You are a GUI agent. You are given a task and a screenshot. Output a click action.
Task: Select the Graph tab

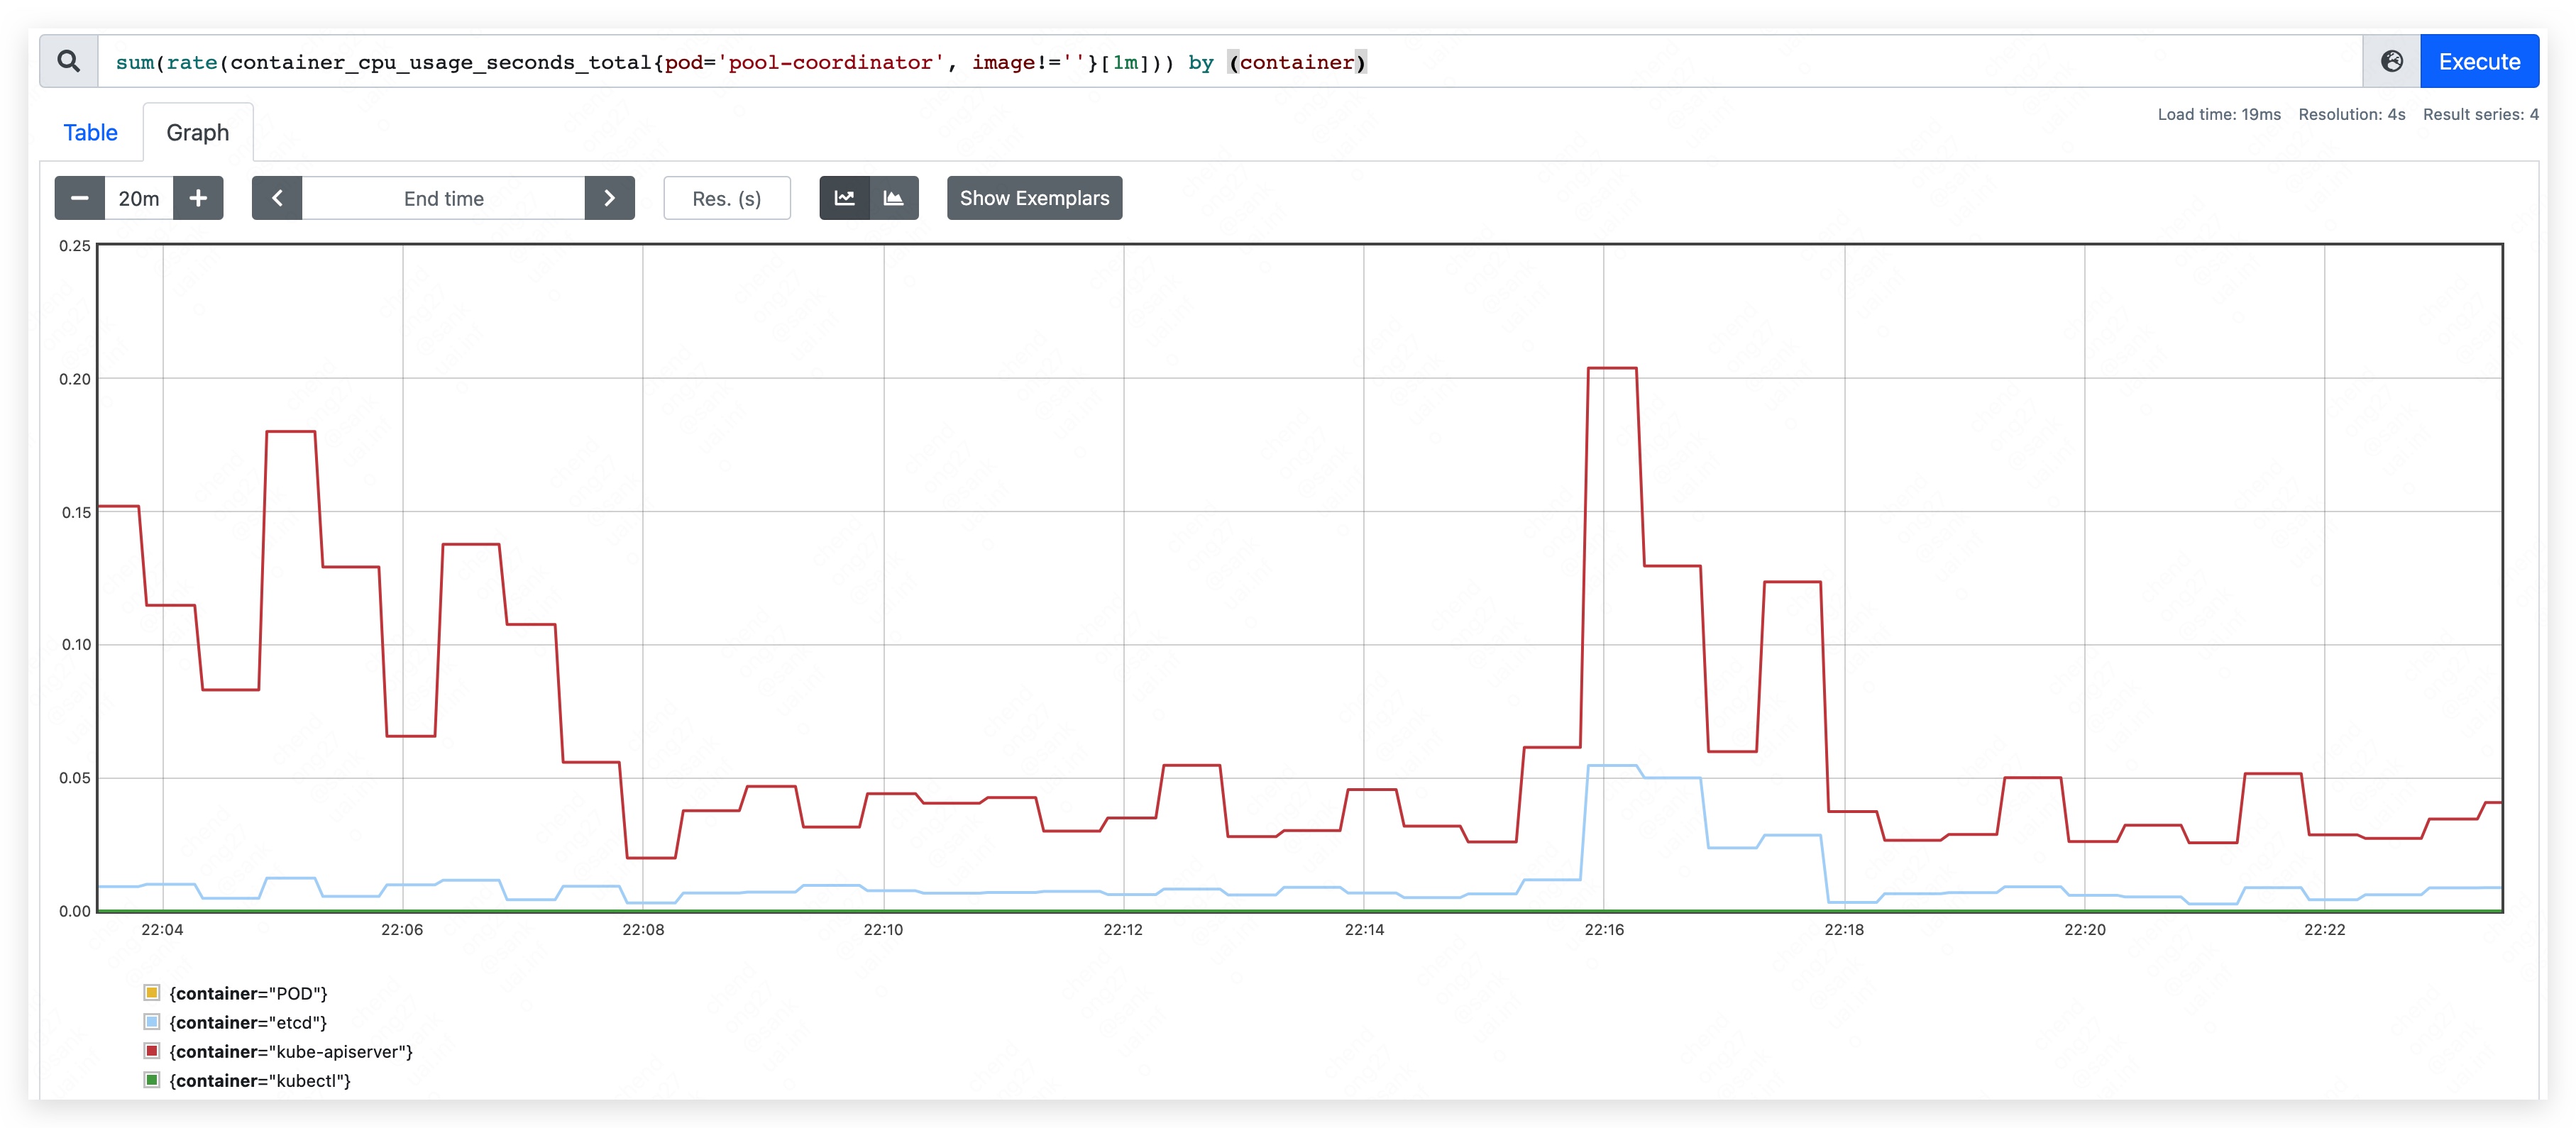pyautogui.click(x=197, y=132)
